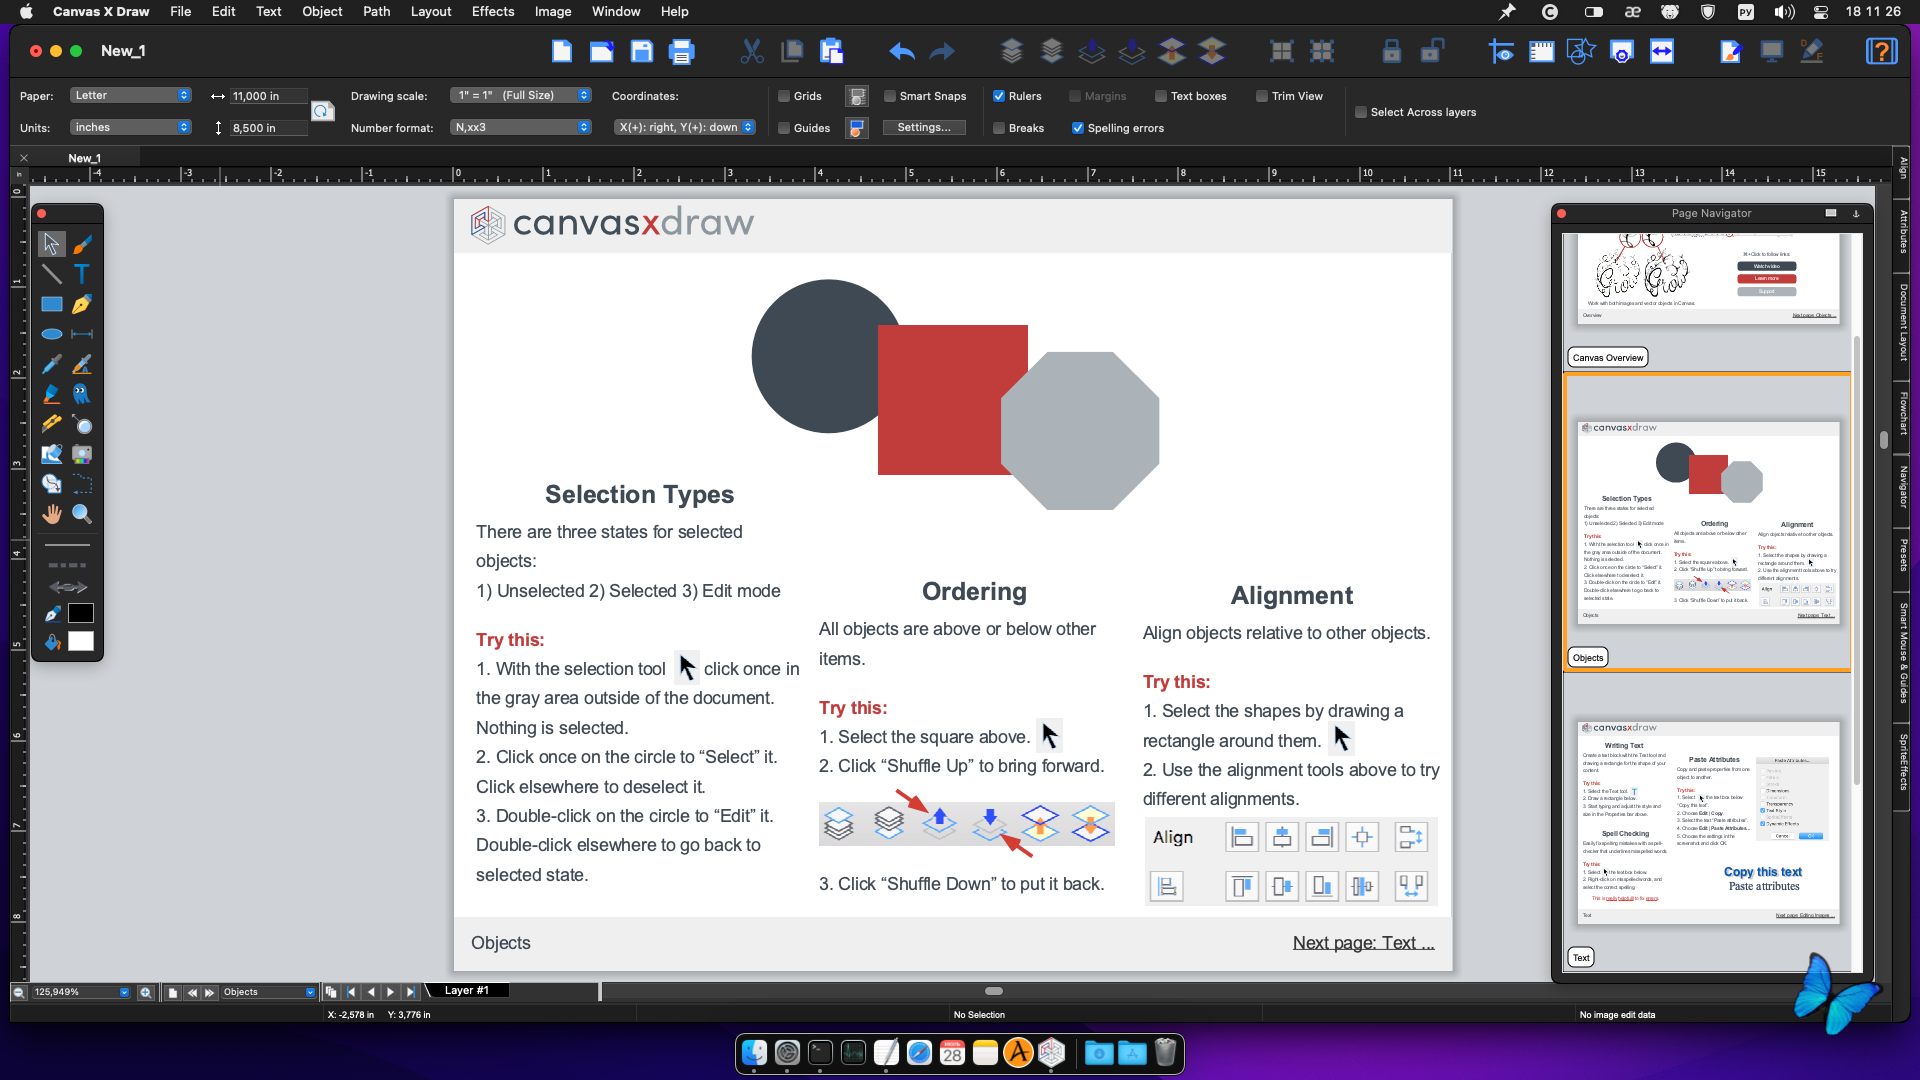This screenshot has width=1920, height=1080.
Task: Select the Hand pan tool
Action: (51, 514)
